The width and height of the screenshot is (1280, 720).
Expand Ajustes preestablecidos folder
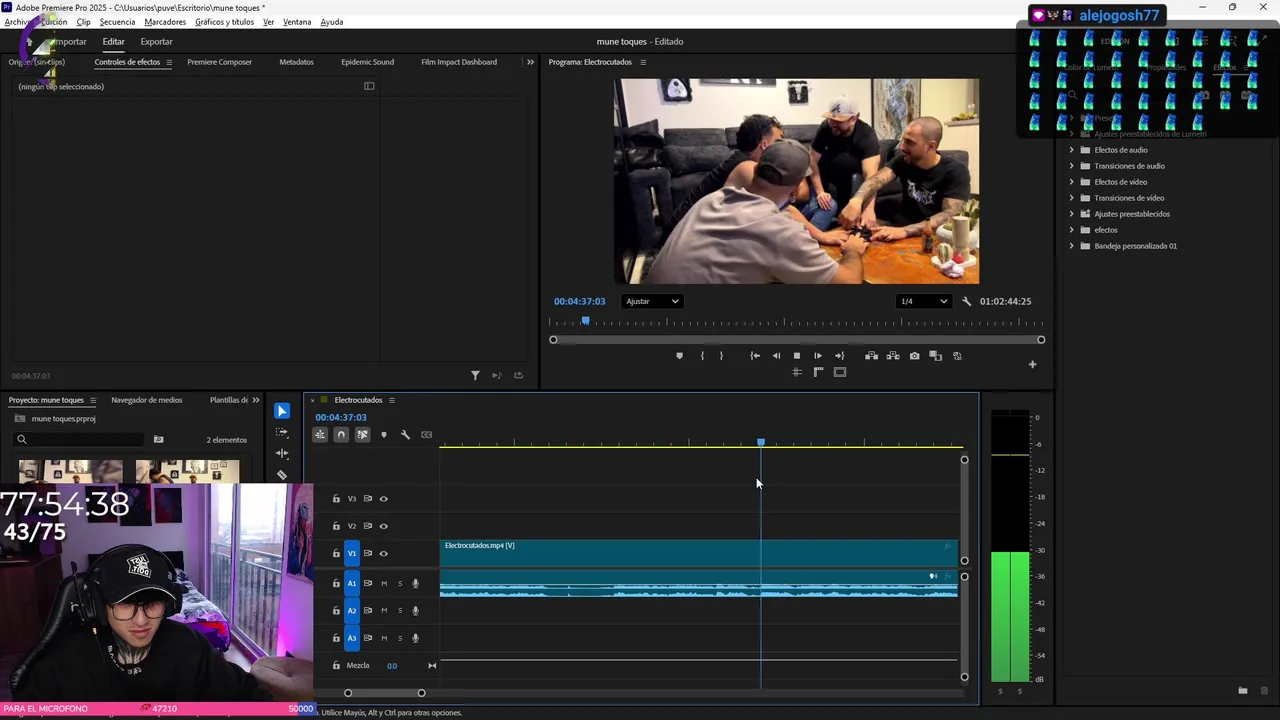click(1072, 214)
